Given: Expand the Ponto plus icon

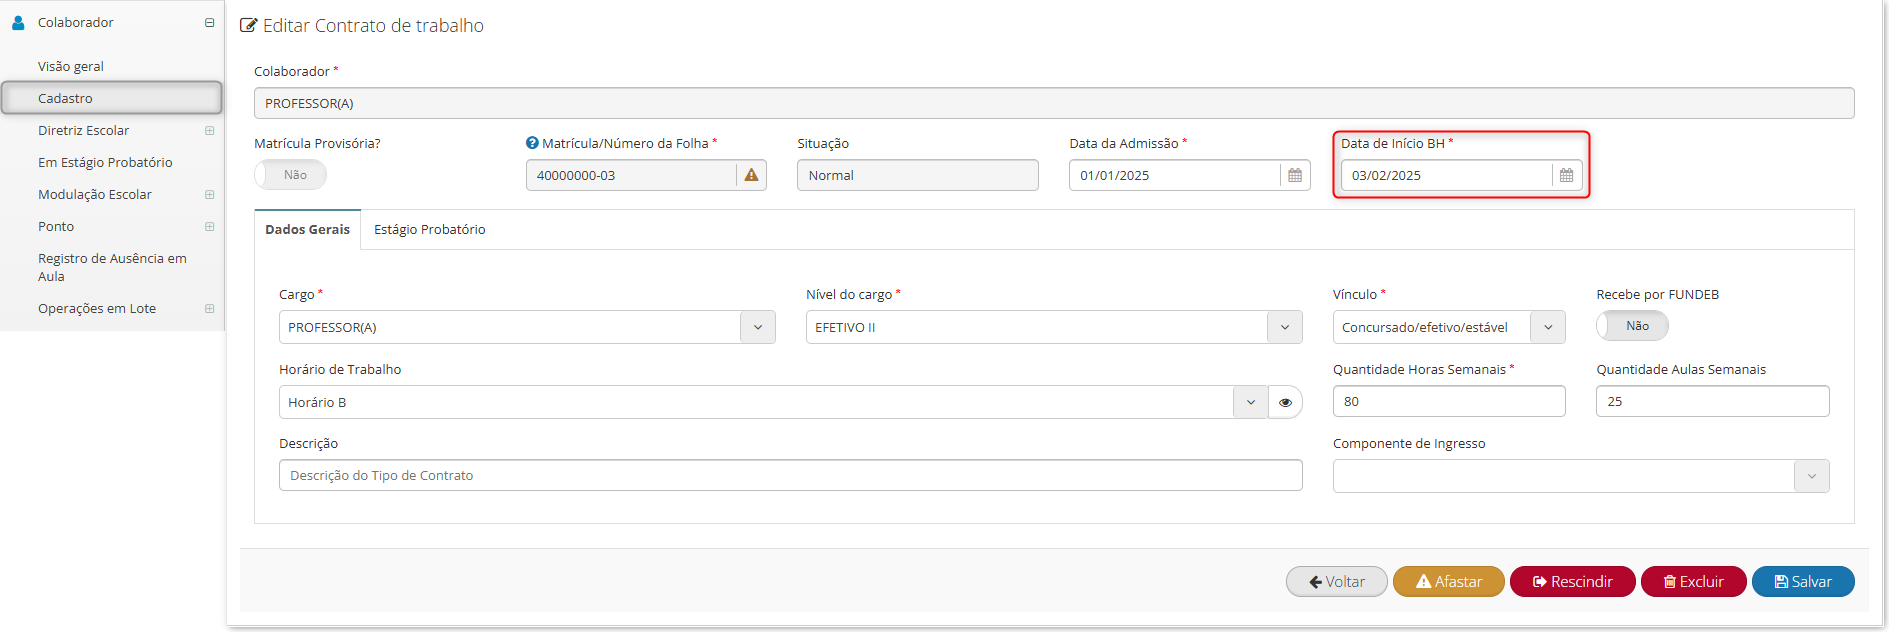Looking at the screenshot, I should coord(209,226).
